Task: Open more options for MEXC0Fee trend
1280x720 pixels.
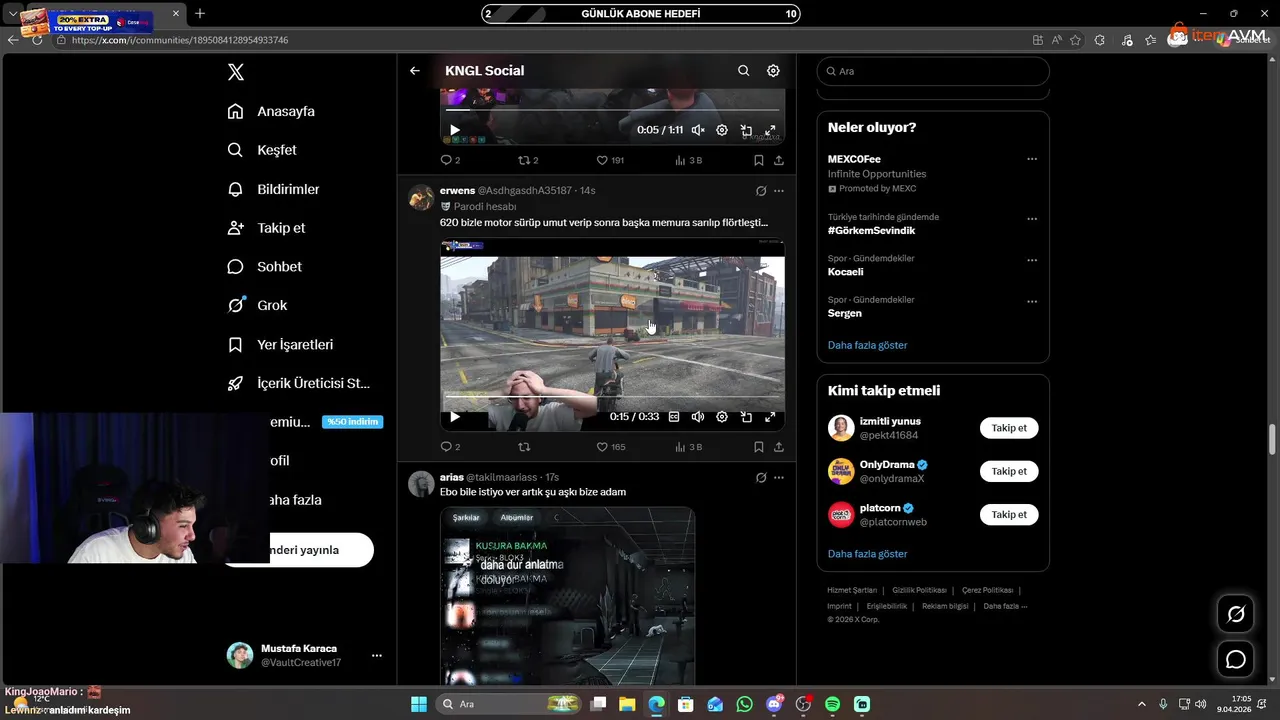Action: point(1032,159)
